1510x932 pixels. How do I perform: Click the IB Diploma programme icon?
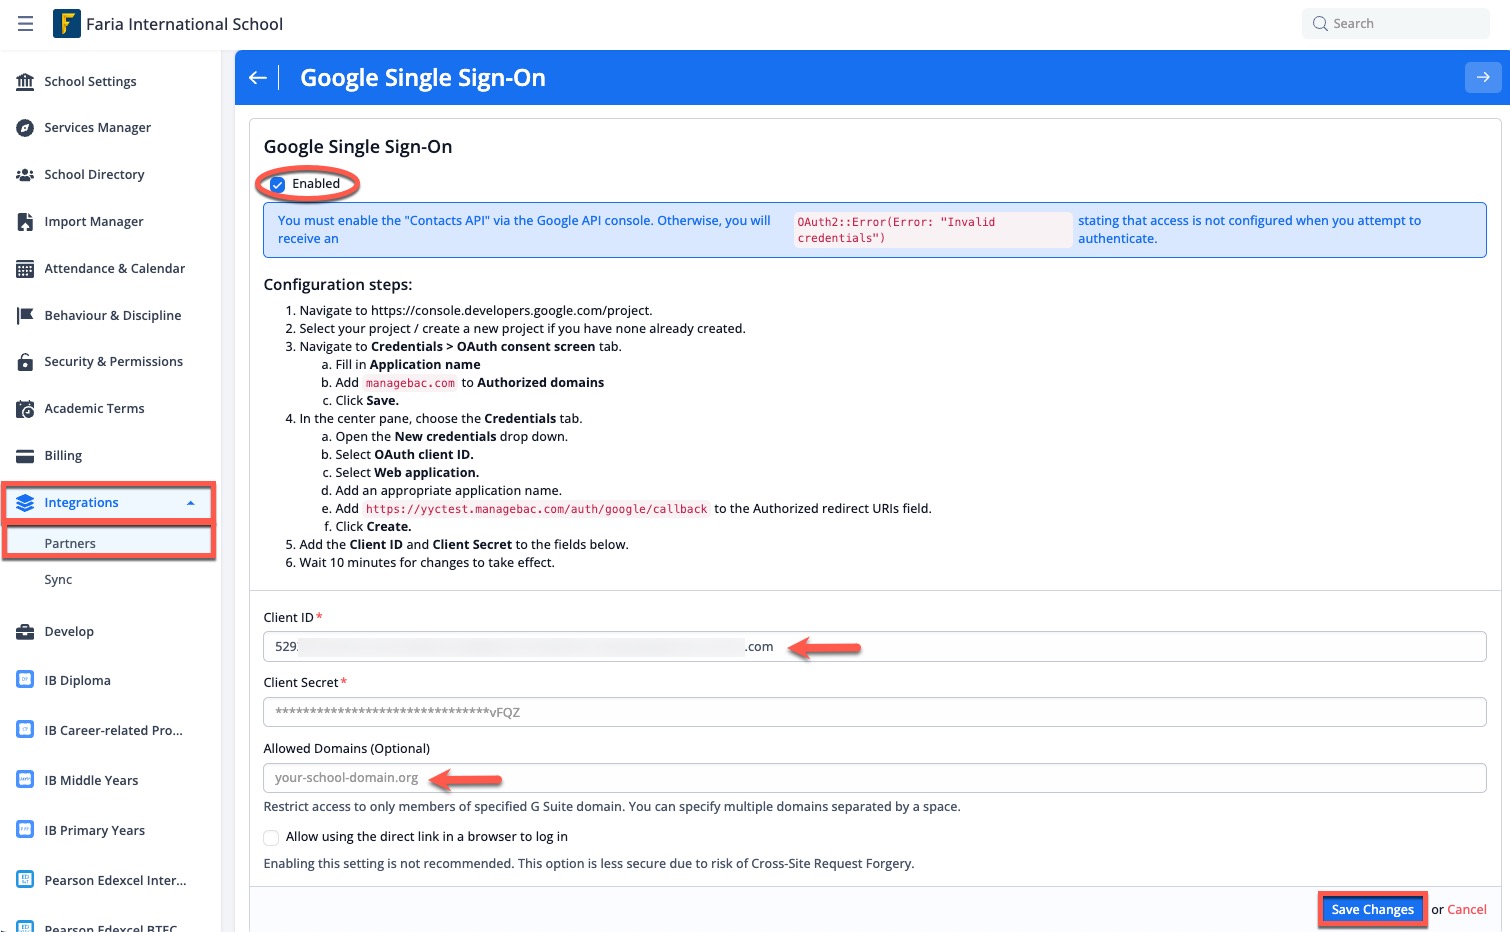pos(25,680)
